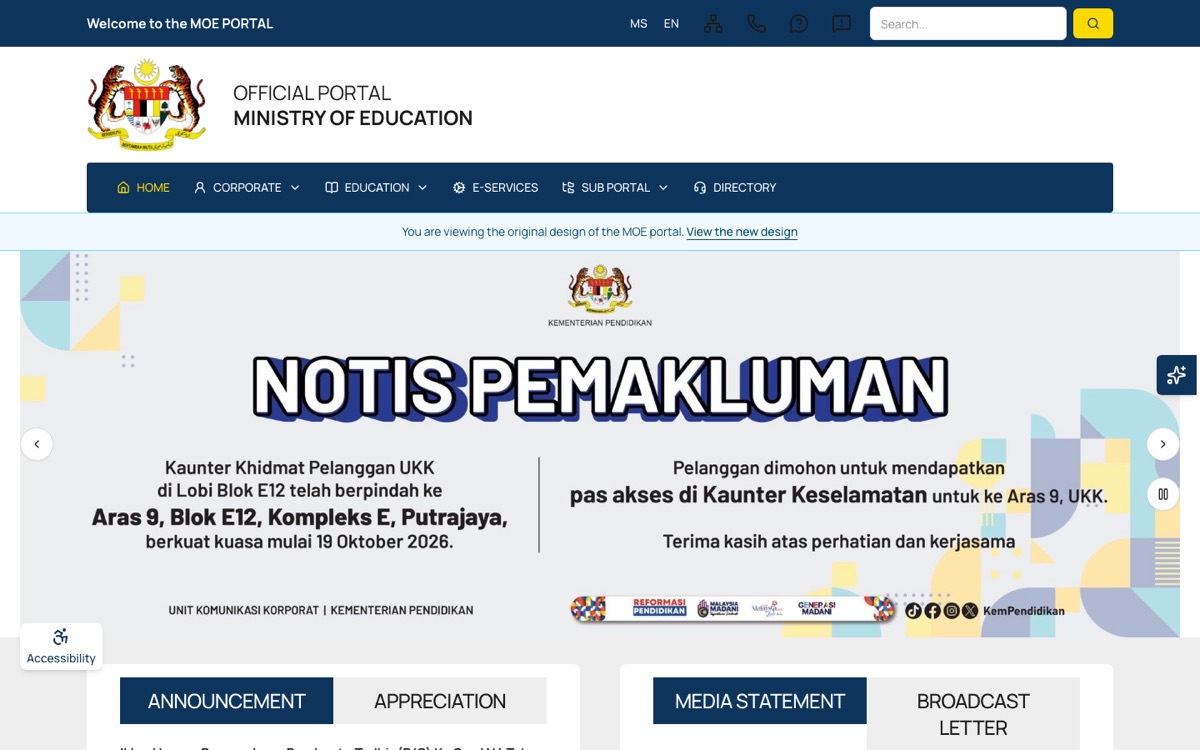This screenshot has width=1200, height=750.
Task: Select the BROADCAST LETTER tab
Action: pyautogui.click(x=973, y=714)
